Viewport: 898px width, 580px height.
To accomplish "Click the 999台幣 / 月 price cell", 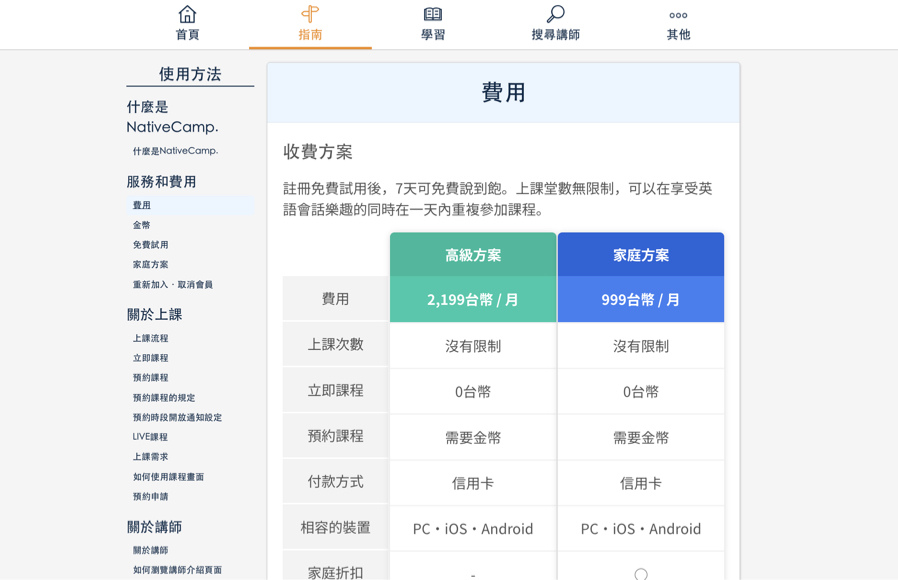I will pyautogui.click(x=641, y=299).
